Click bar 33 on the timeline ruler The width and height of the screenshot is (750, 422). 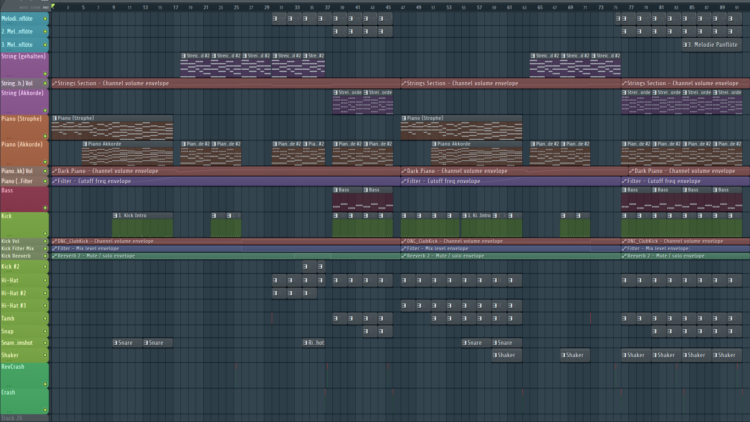click(297, 8)
